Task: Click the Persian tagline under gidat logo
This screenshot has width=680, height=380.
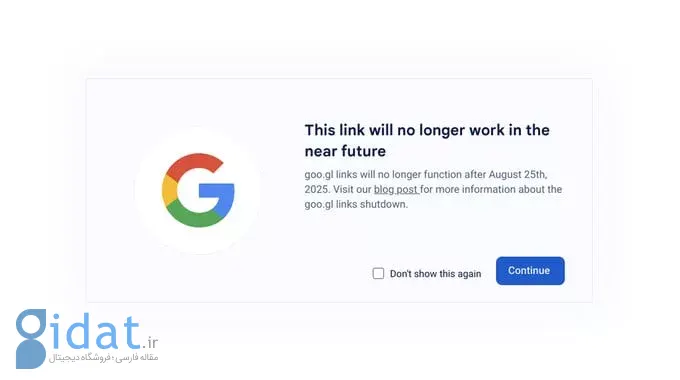Action: click(x=103, y=358)
